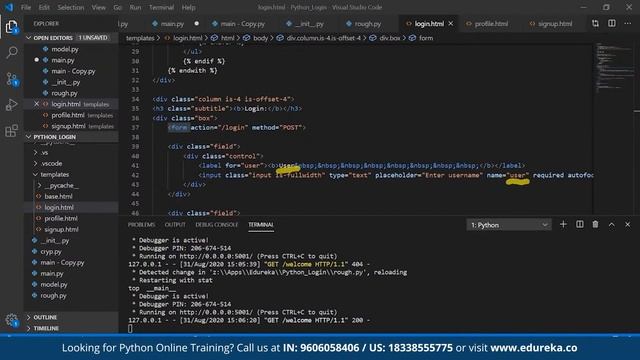Click the div.box breadcrumb segment
The image size is (640, 360).
click(x=390, y=38)
